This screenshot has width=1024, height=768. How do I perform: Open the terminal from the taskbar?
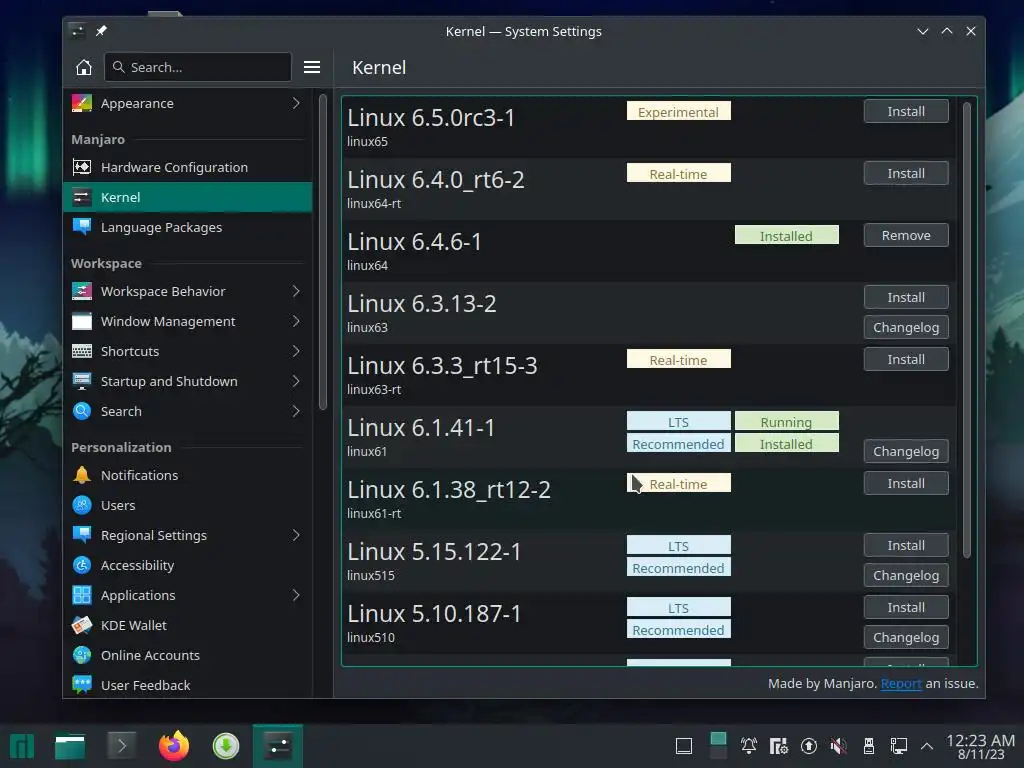(121, 746)
